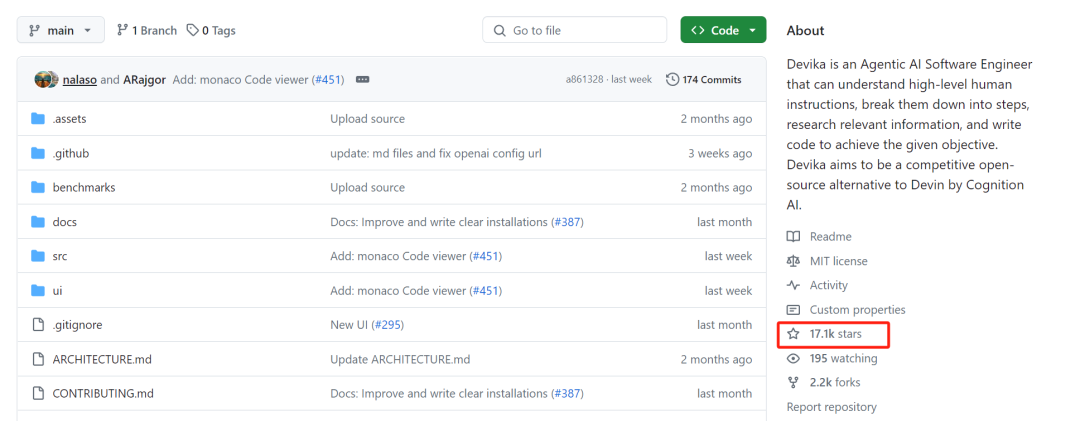Image resolution: width=1080 pixels, height=421 pixels.
Task: Click the ARajgor author link
Action: pos(145,79)
